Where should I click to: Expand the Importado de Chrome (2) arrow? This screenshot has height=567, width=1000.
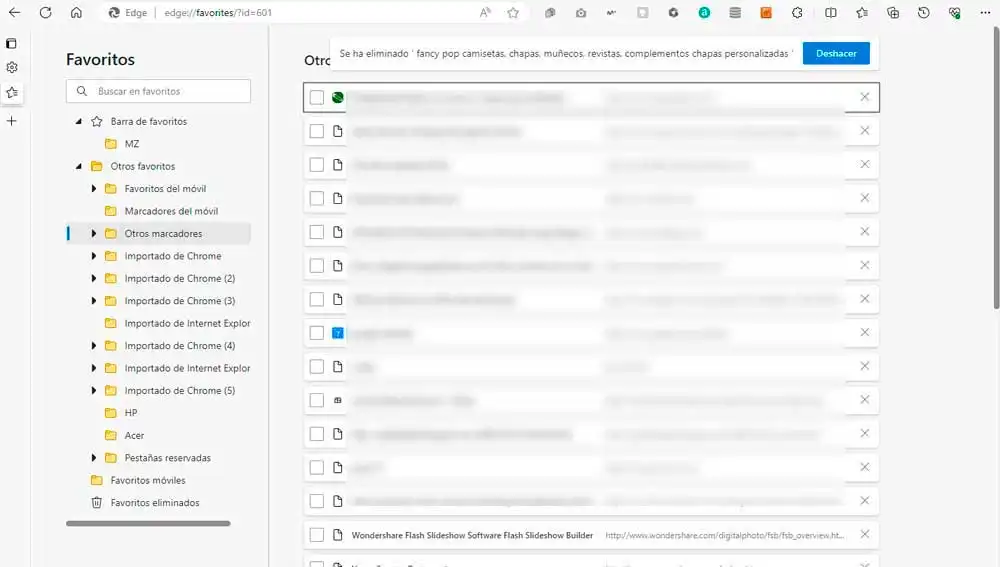[94, 278]
